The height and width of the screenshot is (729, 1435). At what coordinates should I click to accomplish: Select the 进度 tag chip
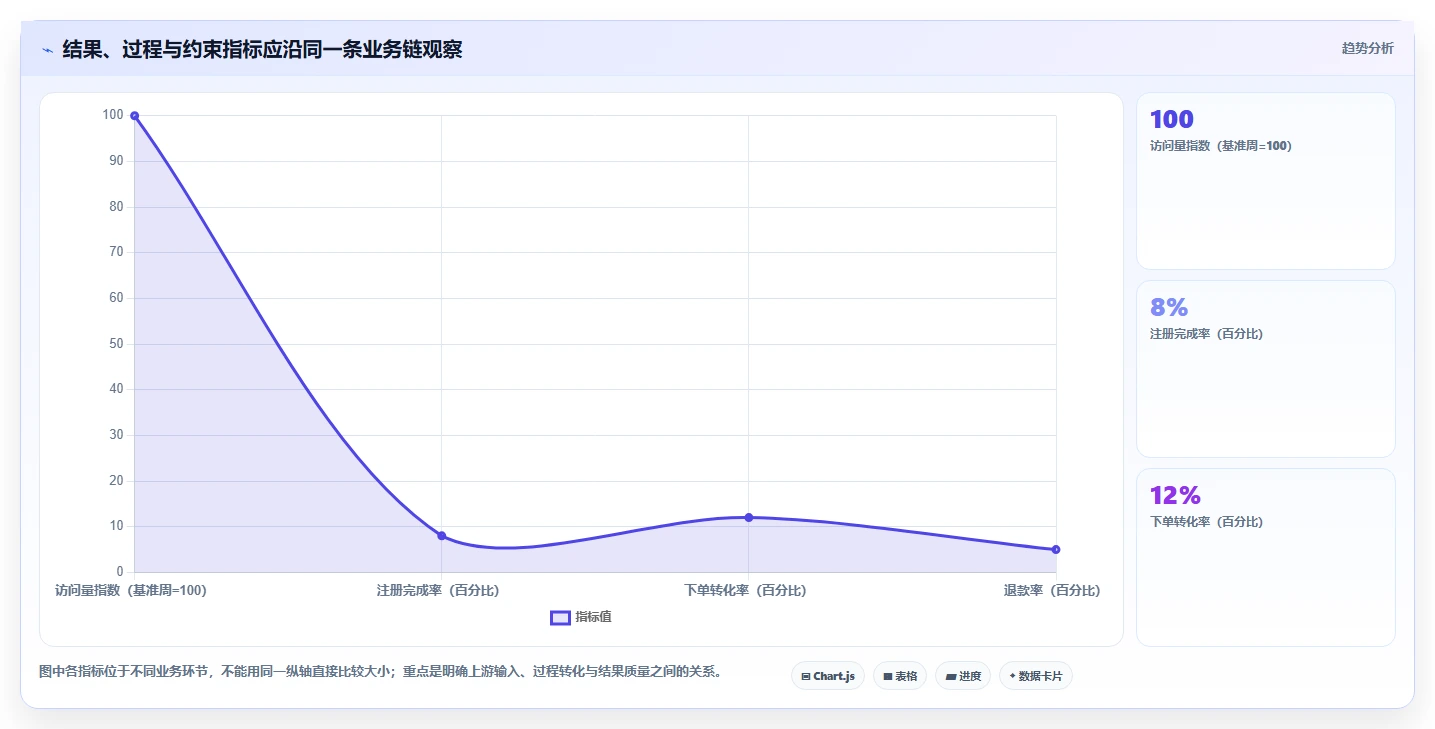(963, 676)
